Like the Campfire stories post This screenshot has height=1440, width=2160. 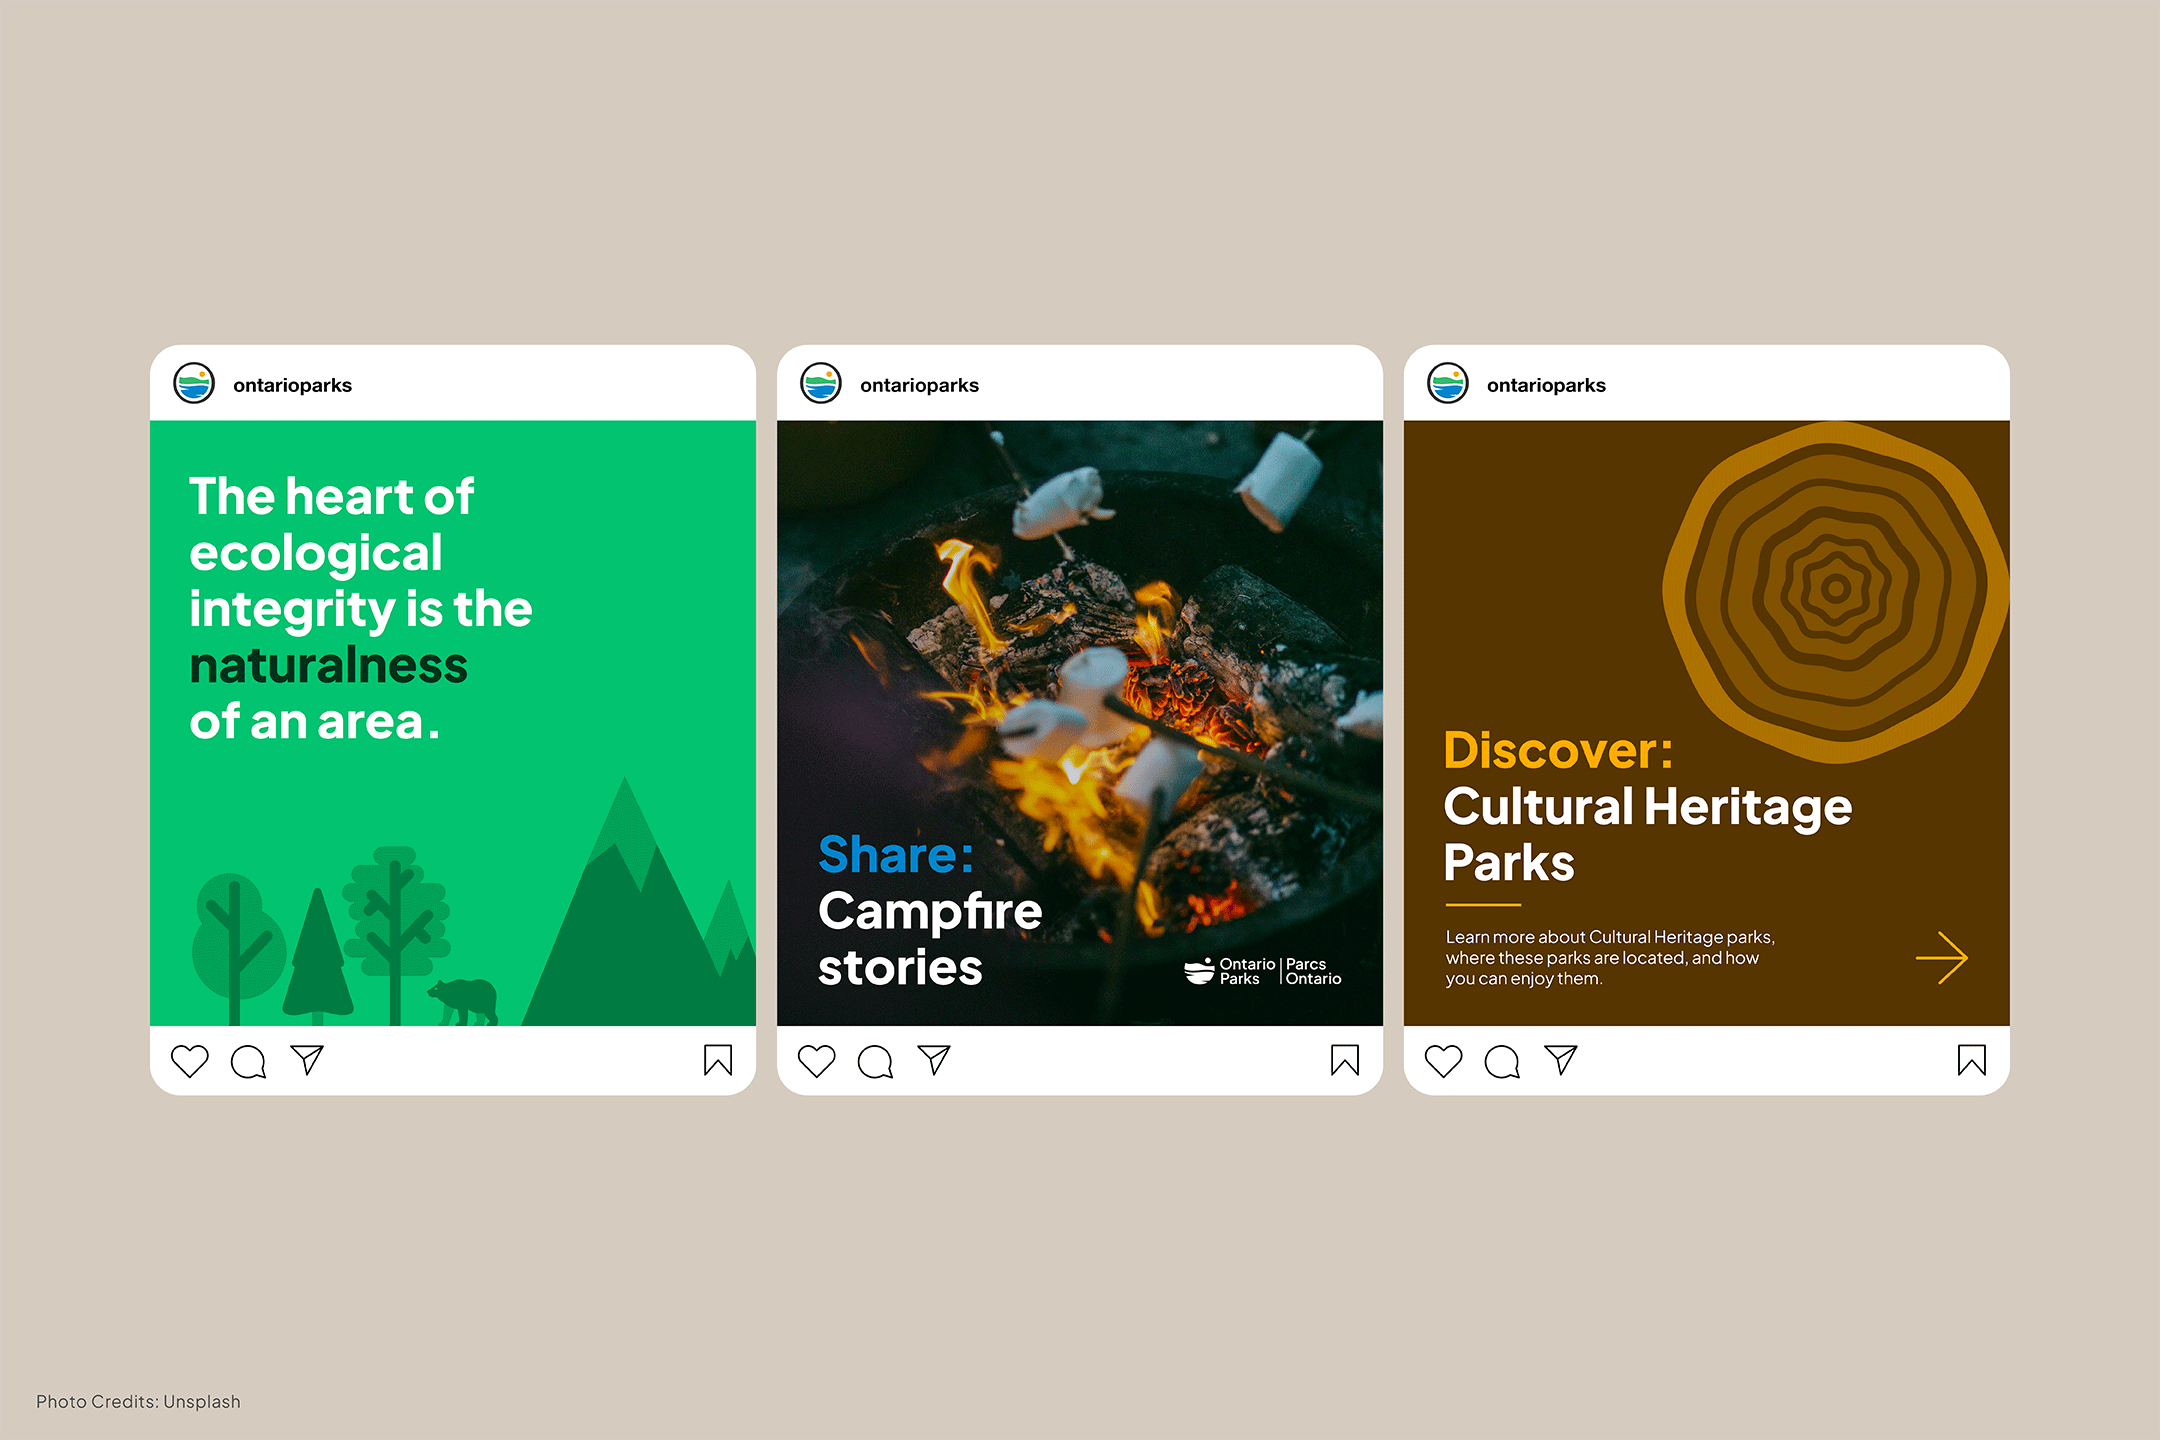pos(816,1061)
